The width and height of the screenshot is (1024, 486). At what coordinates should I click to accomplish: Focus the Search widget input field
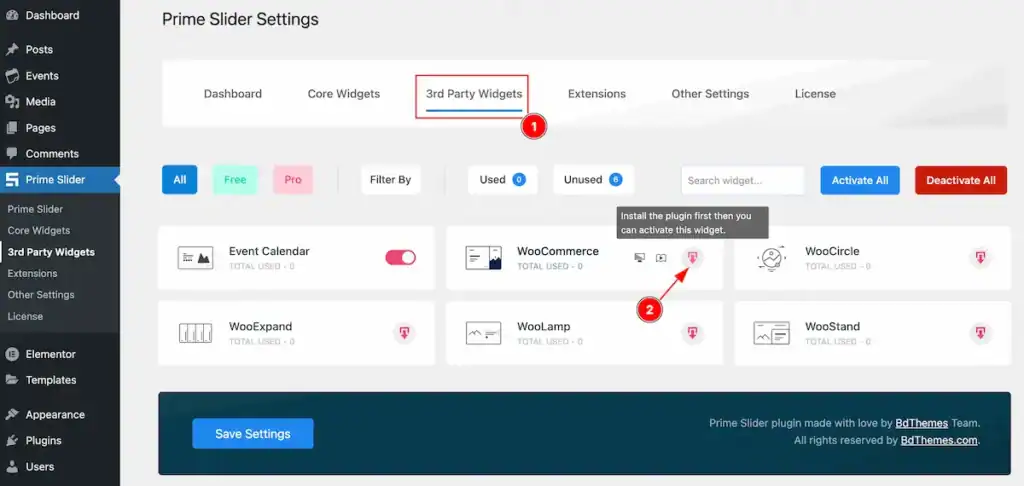[x=743, y=180]
